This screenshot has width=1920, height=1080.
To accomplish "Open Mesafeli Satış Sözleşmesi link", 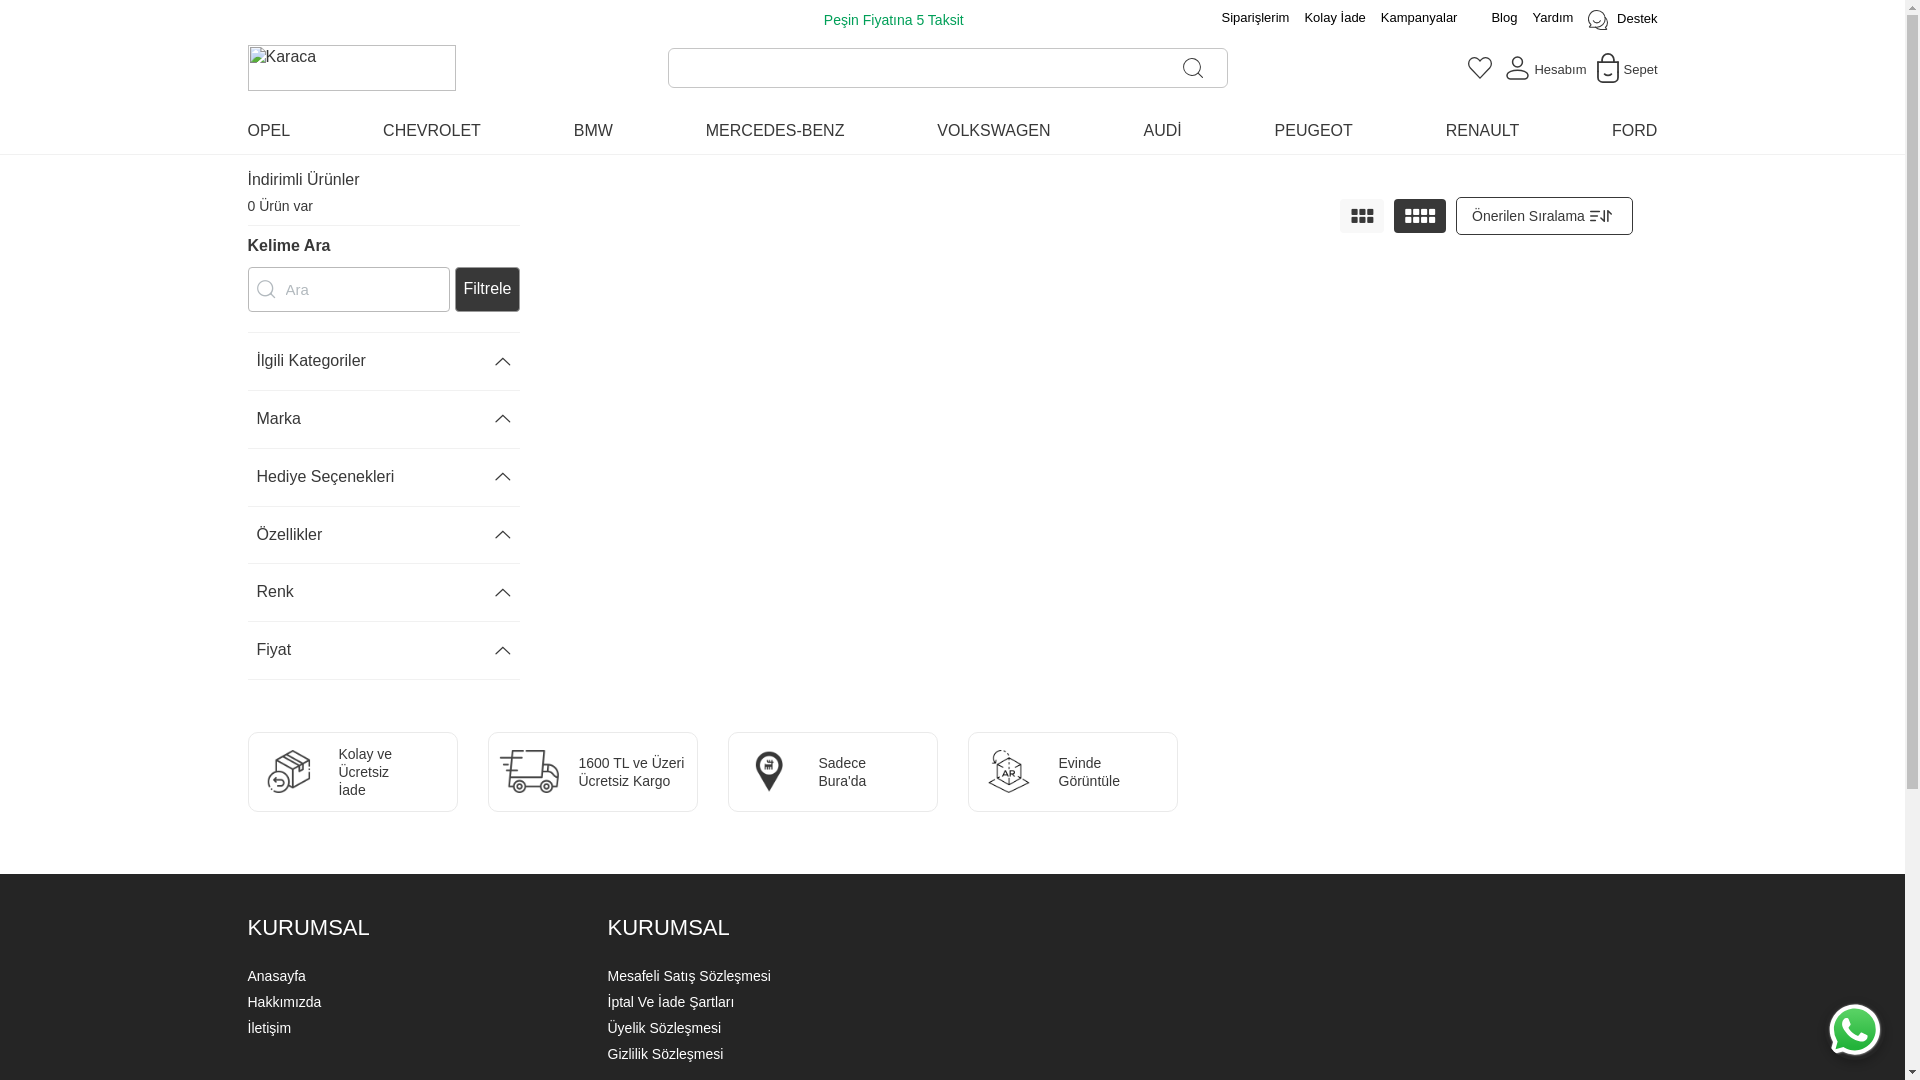I will (689, 976).
